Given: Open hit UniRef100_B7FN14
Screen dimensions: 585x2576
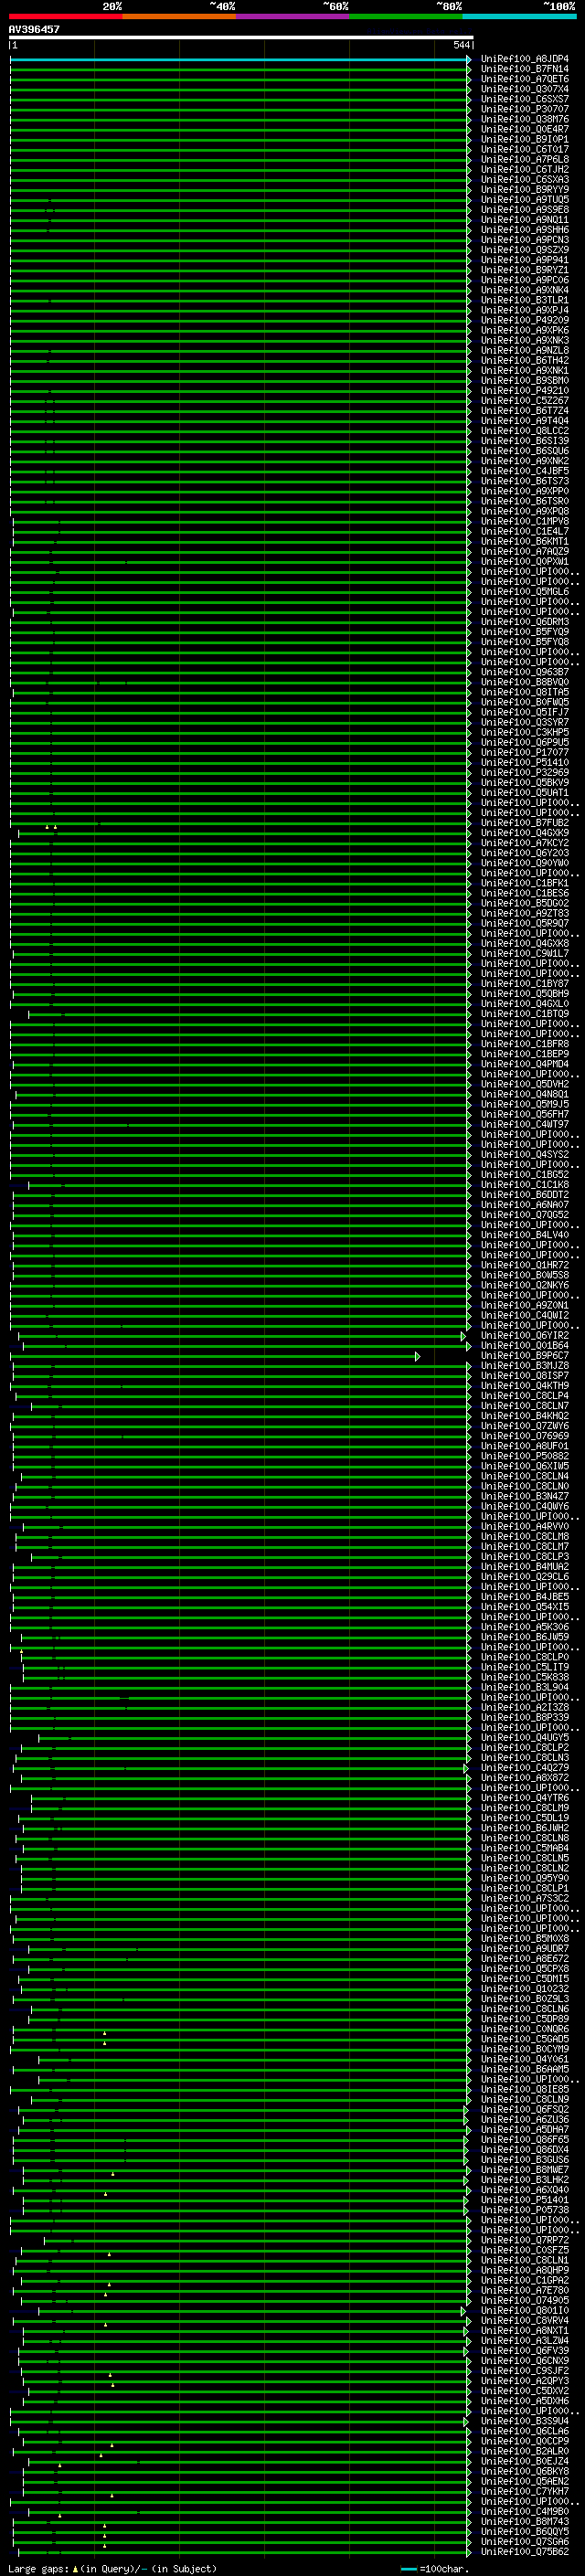Looking at the screenshot, I should [x=525, y=69].
